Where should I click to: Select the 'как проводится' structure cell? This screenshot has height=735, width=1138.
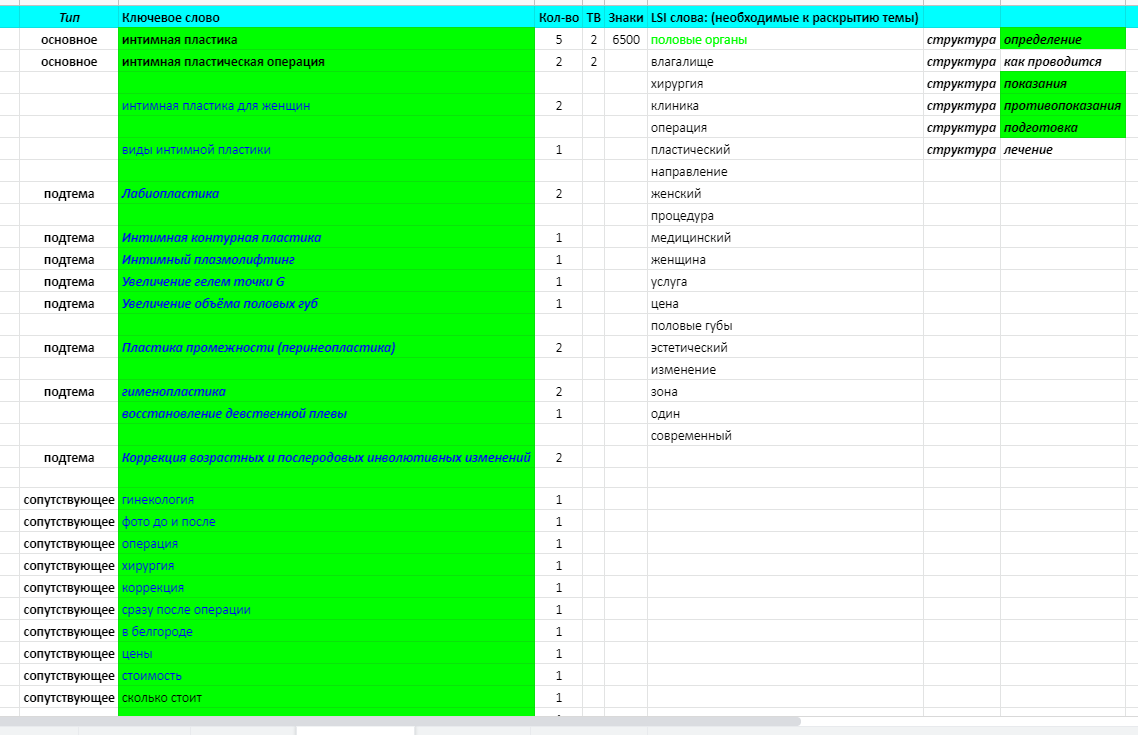tap(1063, 62)
